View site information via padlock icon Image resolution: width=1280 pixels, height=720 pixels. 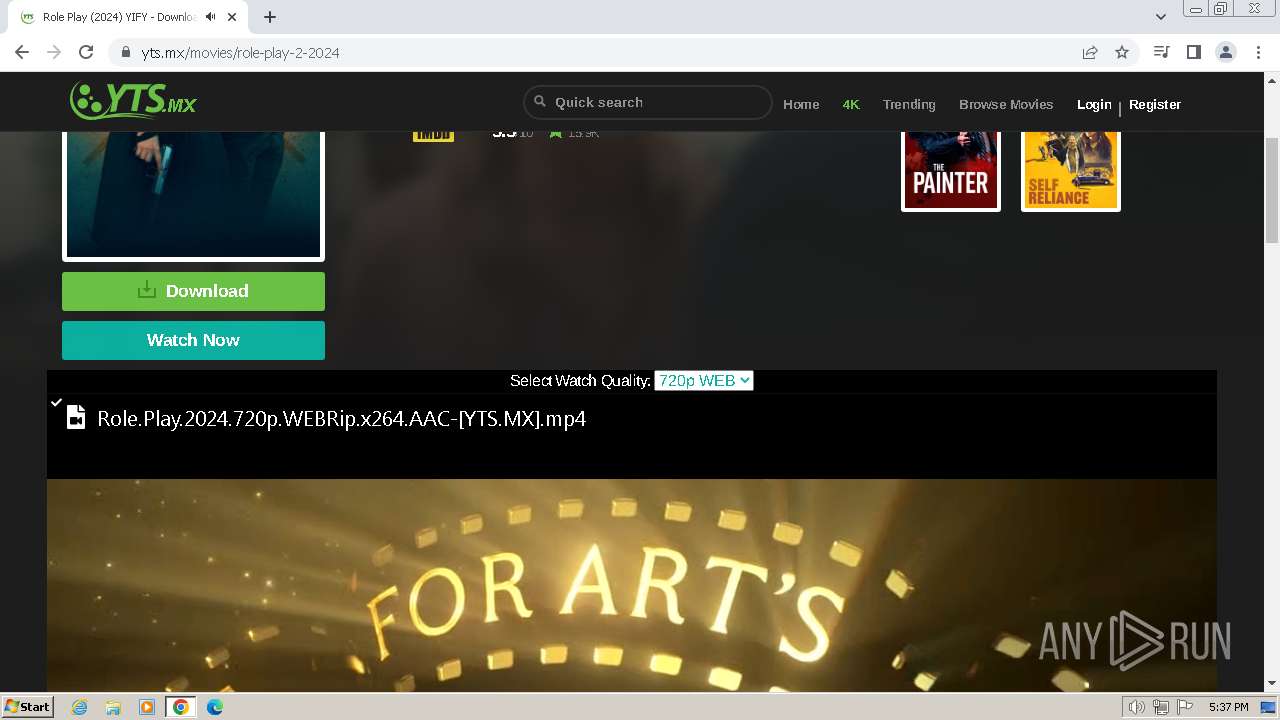[x=126, y=53]
